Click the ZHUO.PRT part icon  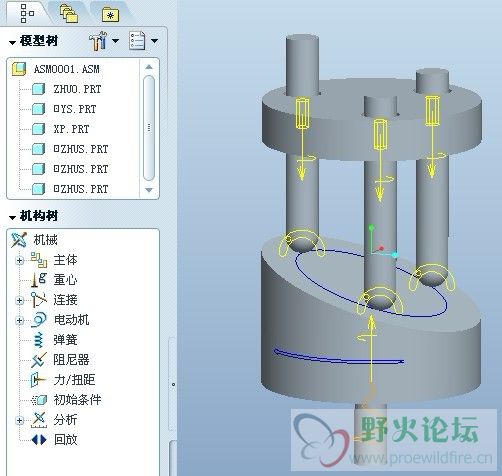38,89
